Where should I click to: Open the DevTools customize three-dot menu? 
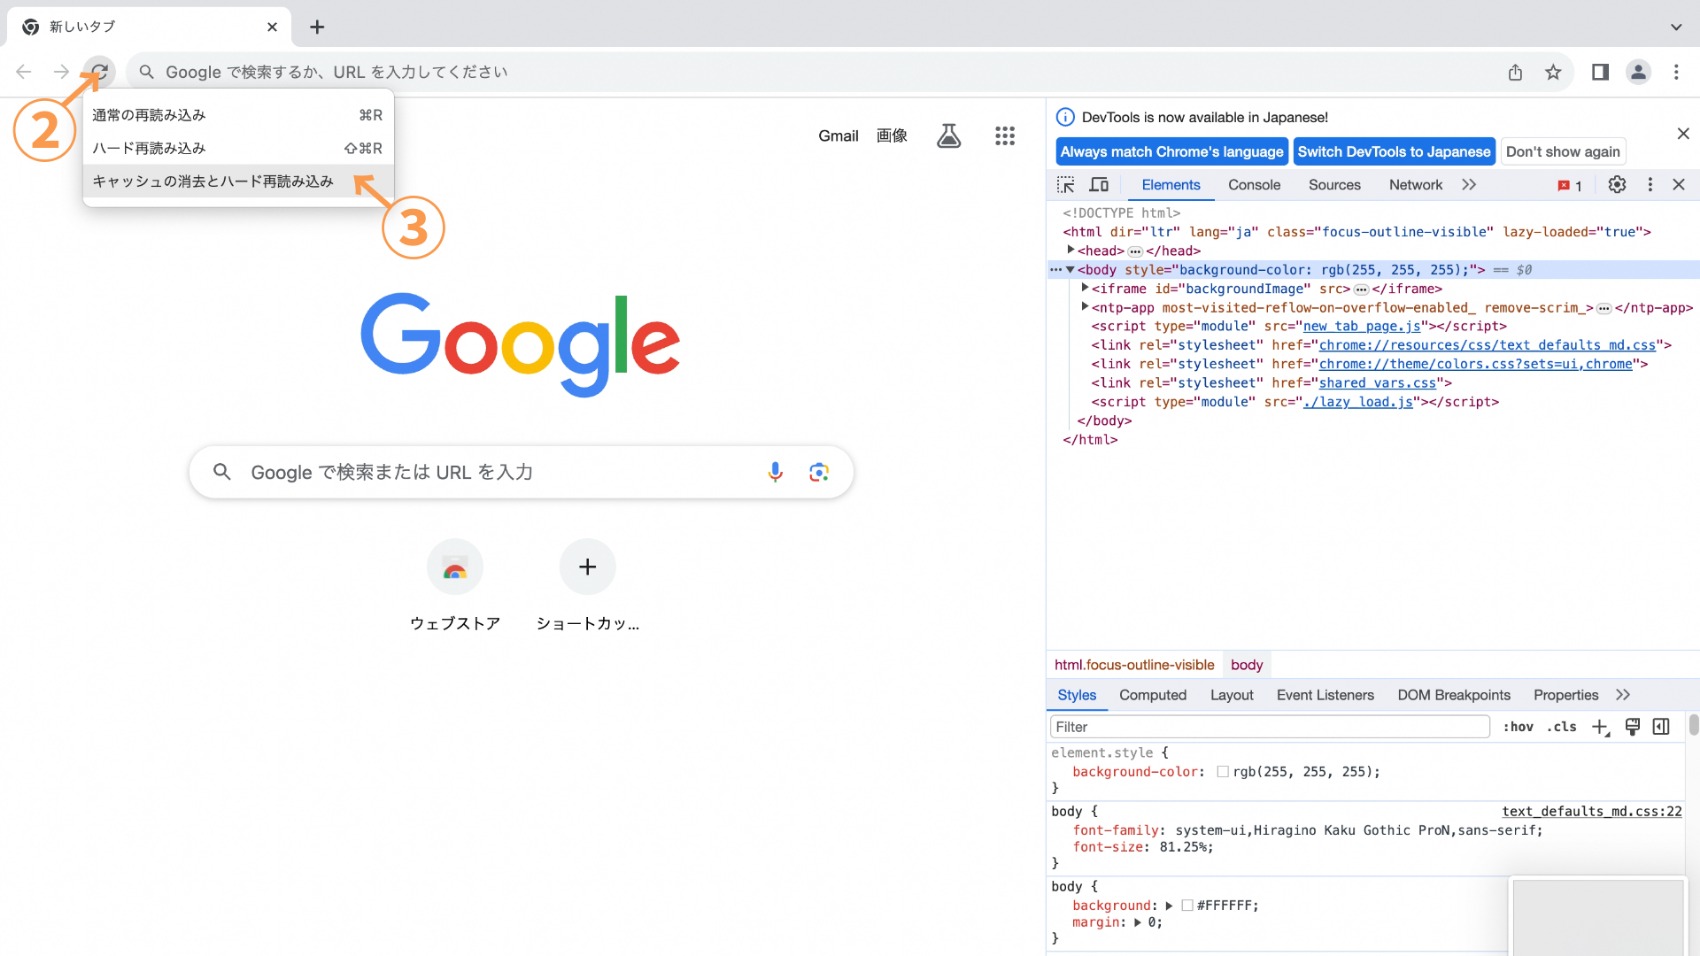[1650, 185]
